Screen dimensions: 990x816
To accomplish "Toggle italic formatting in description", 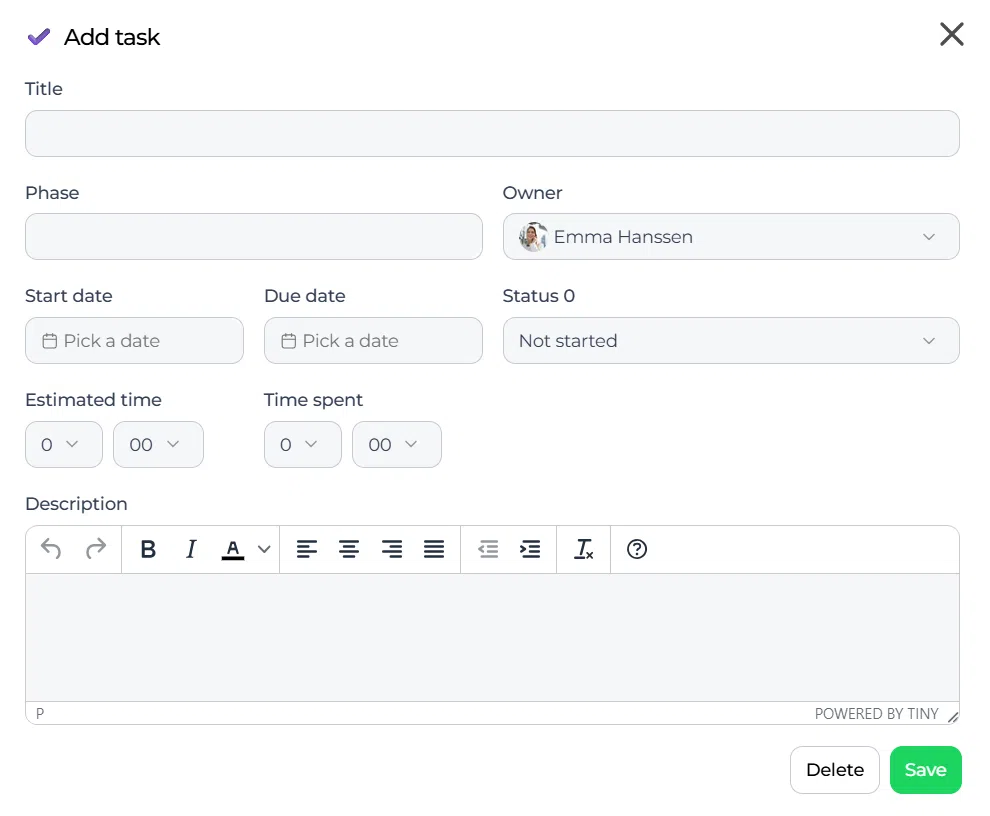I will 191,549.
